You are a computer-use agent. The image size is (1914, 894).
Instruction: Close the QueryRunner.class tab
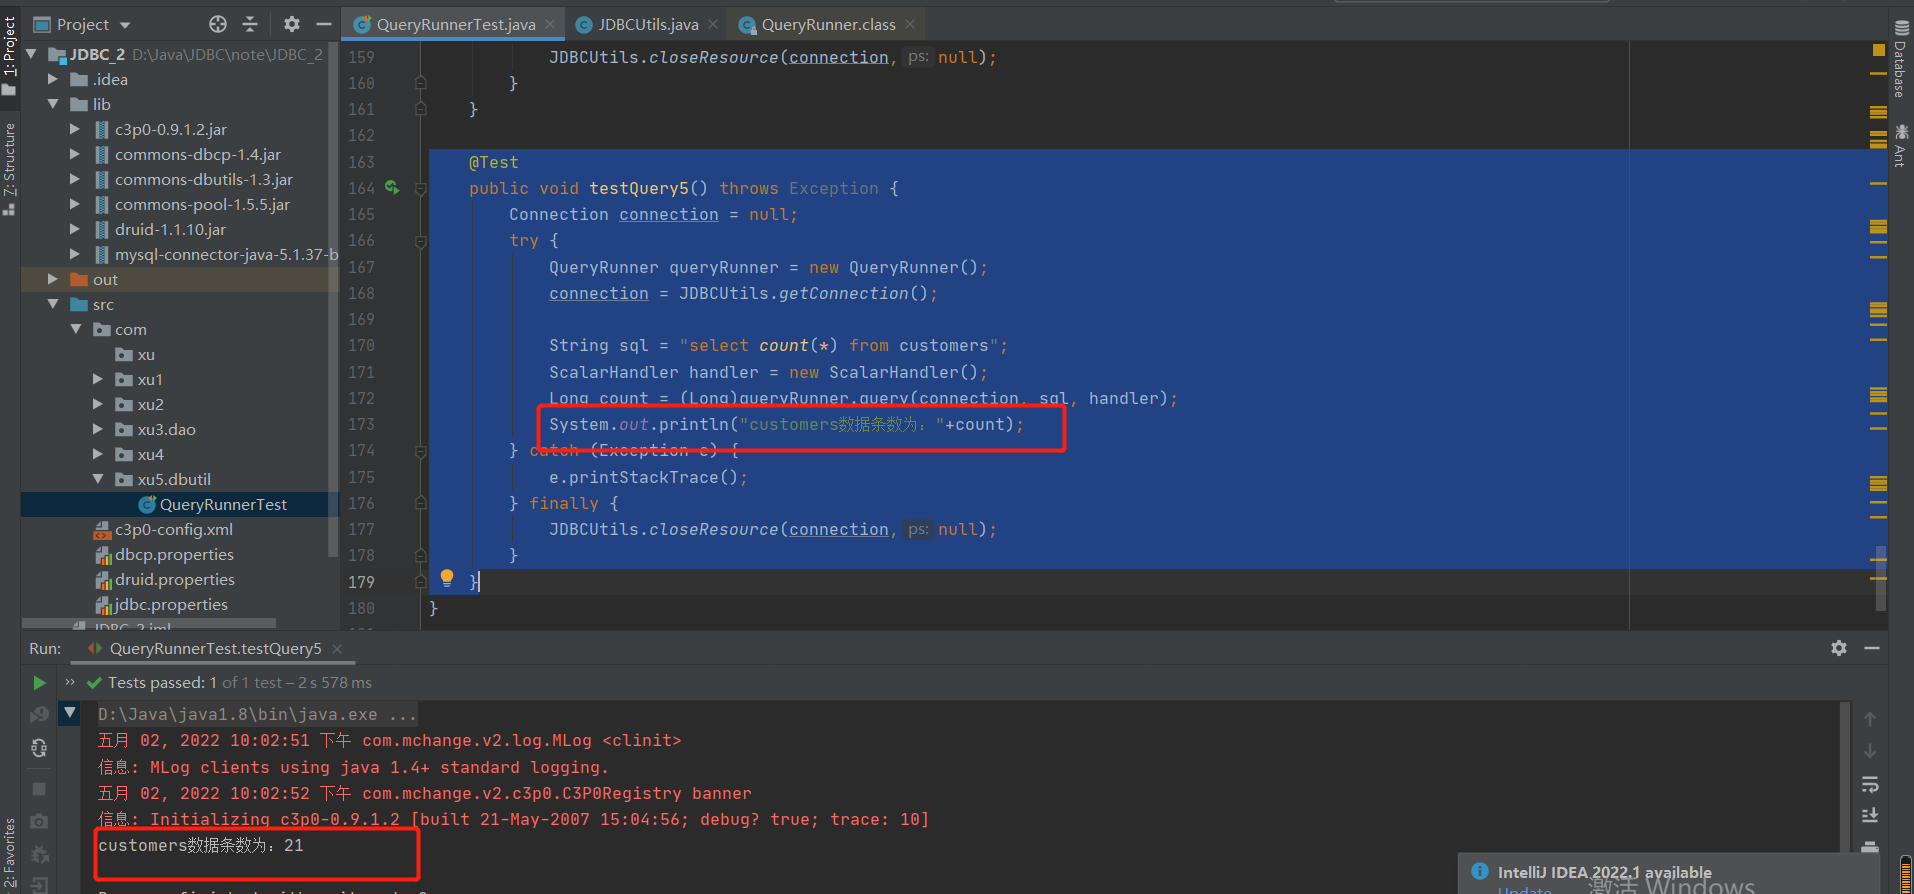[910, 24]
